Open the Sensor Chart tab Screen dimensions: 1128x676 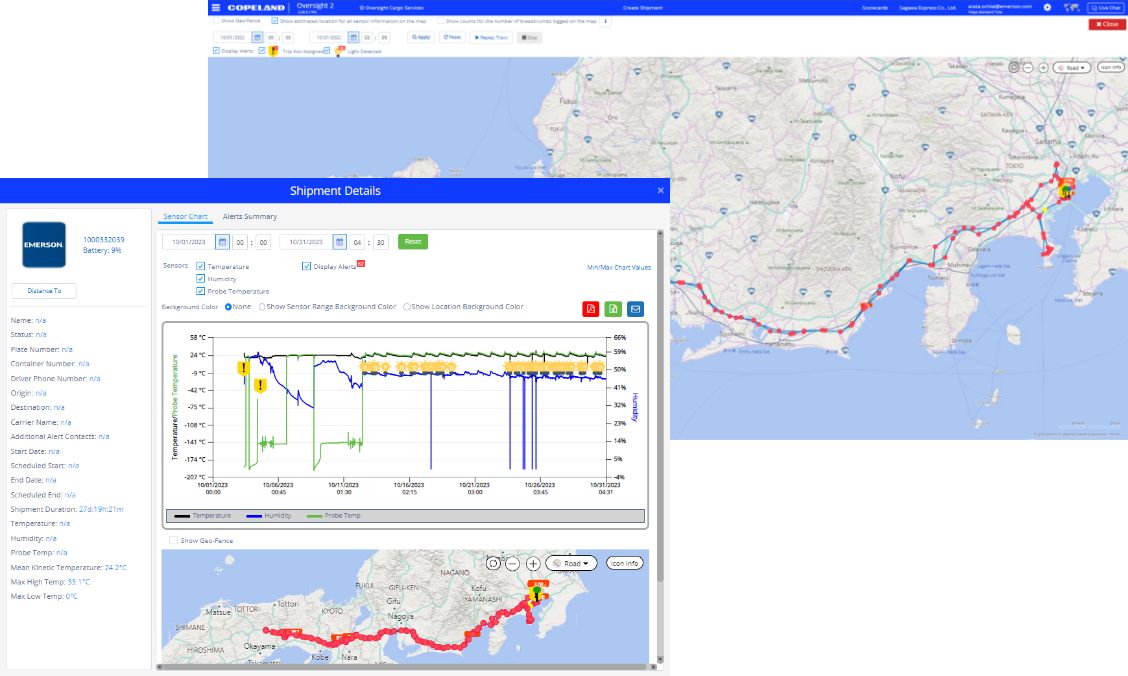[183, 217]
